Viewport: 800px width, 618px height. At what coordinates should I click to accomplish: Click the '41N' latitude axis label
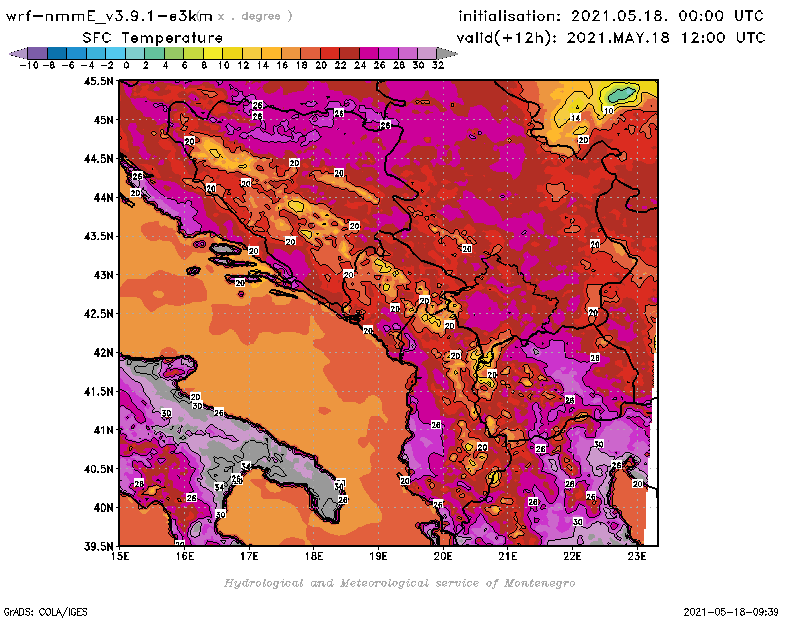pyautogui.click(x=103, y=430)
